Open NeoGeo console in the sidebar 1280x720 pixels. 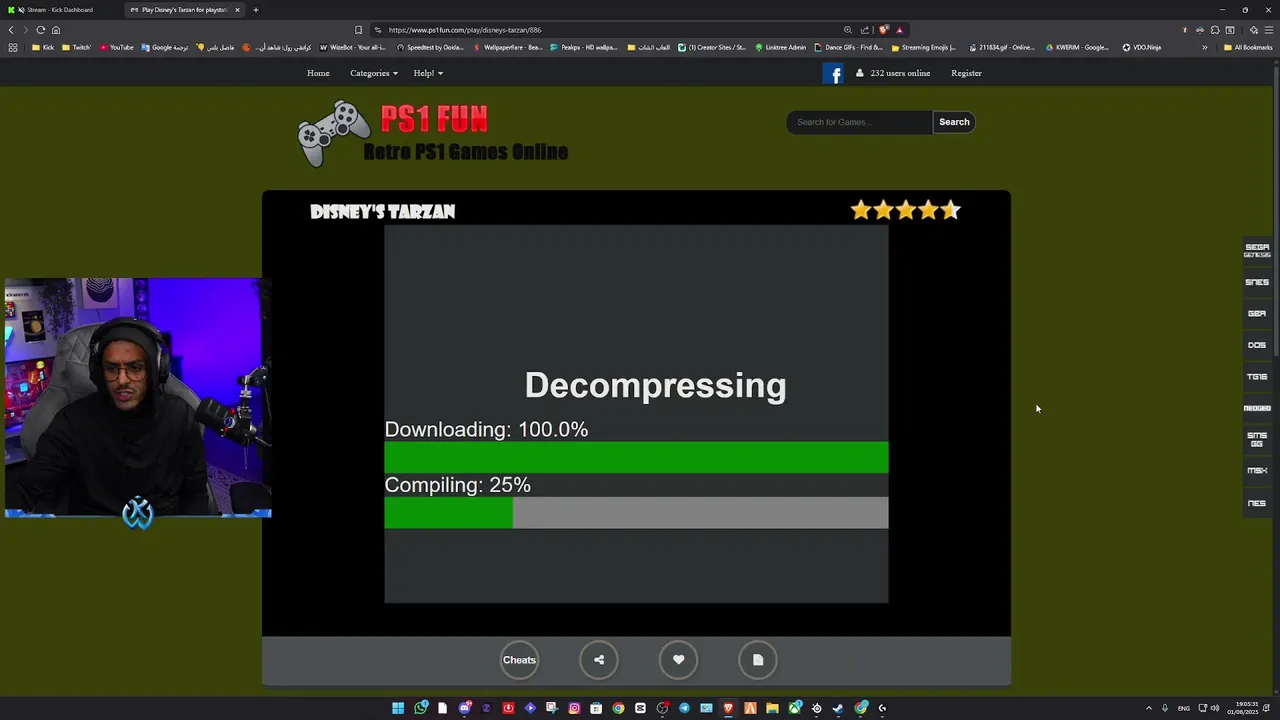tap(1257, 408)
